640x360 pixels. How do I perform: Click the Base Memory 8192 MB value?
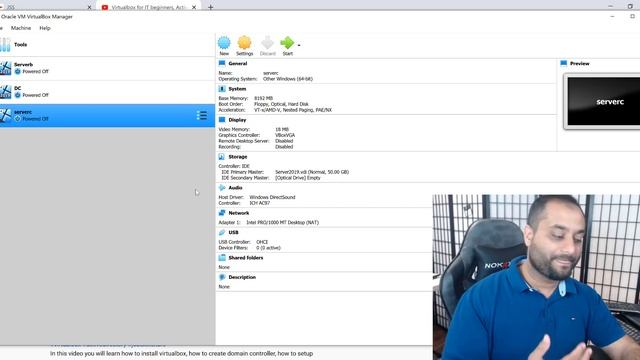pos(263,98)
